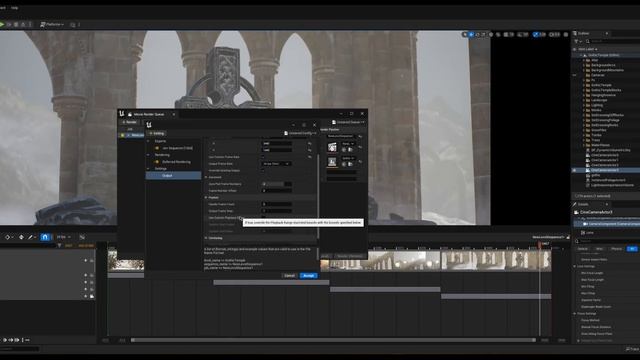The image size is (640, 360).
Task: Check Override Existing Output checkbox
Action: coord(264,171)
